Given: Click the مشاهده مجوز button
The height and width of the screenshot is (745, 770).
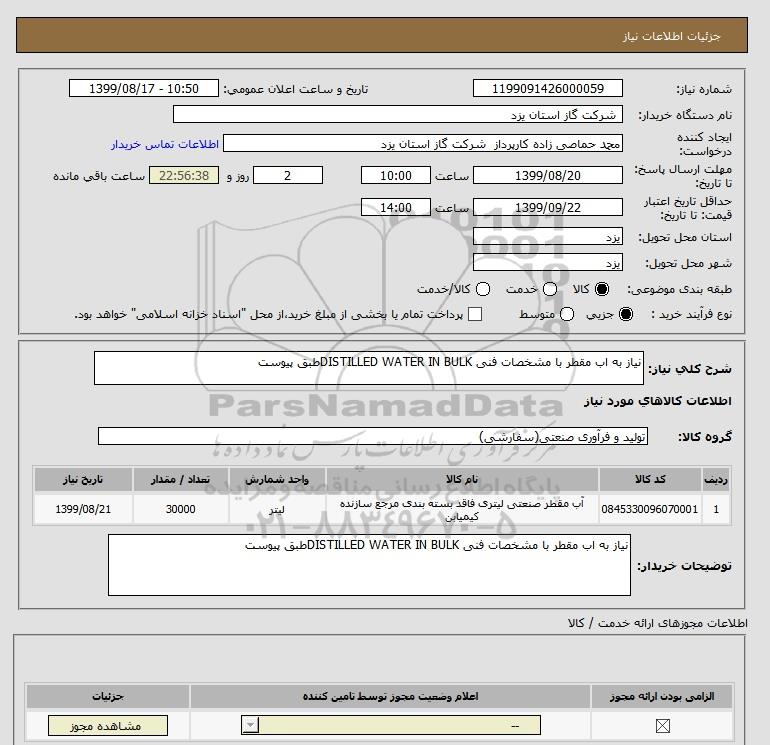Looking at the screenshot, I should (x=108, y=725).
